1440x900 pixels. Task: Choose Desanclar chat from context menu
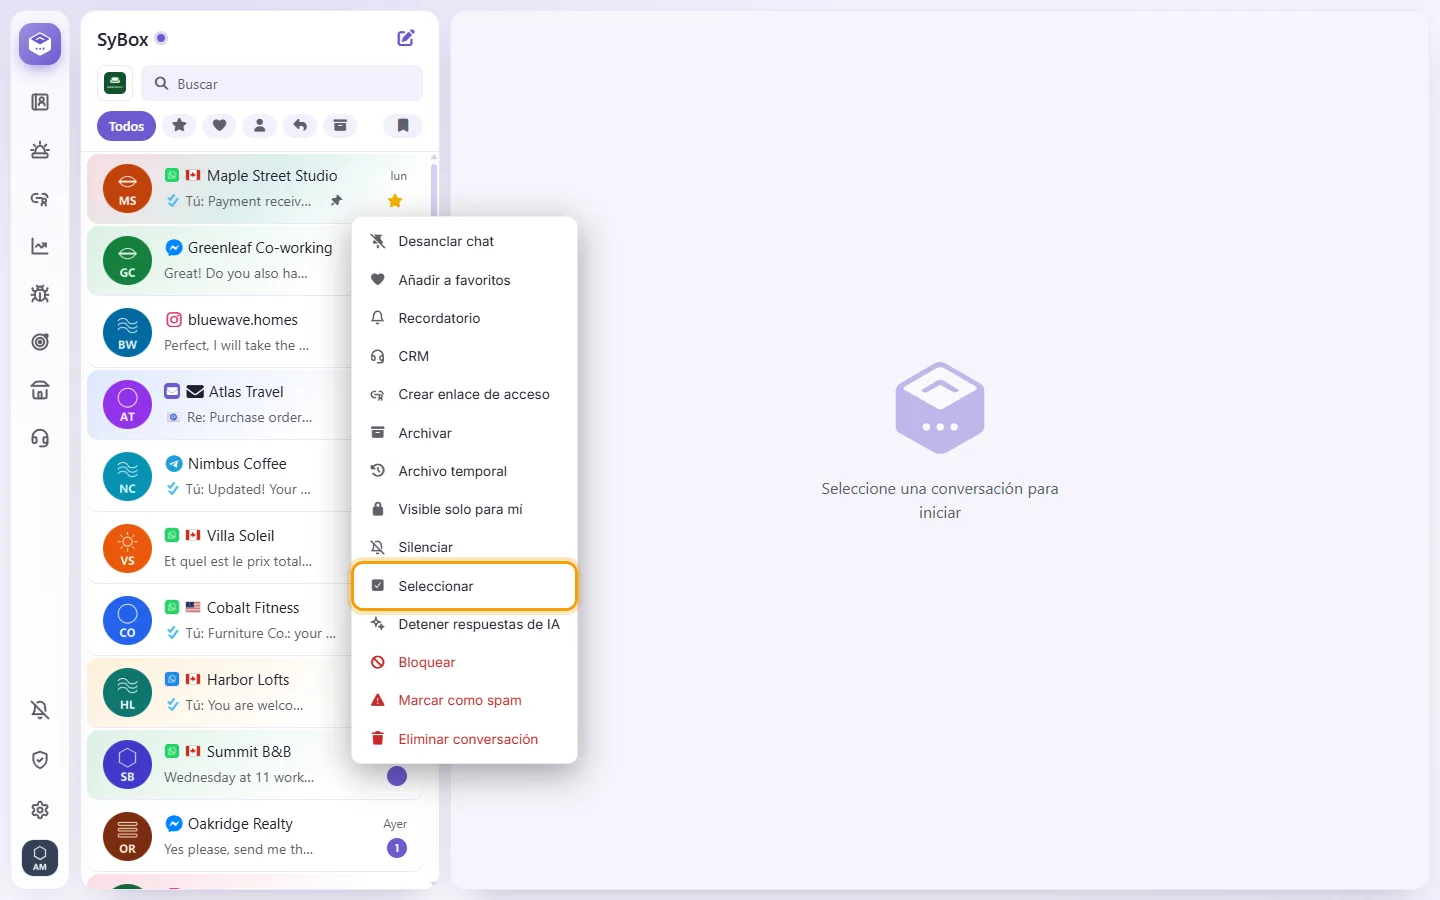pyautogui.click(x=465, y=241)
